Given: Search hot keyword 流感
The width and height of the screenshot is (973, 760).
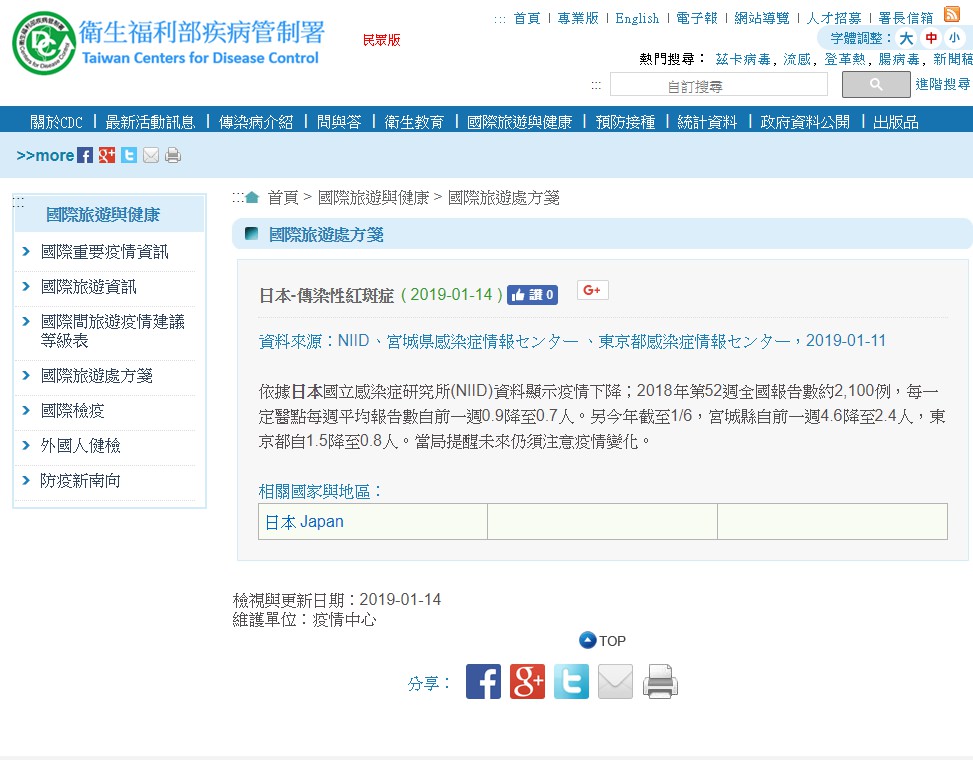Looking at the screenshot, I should [797, 59].
